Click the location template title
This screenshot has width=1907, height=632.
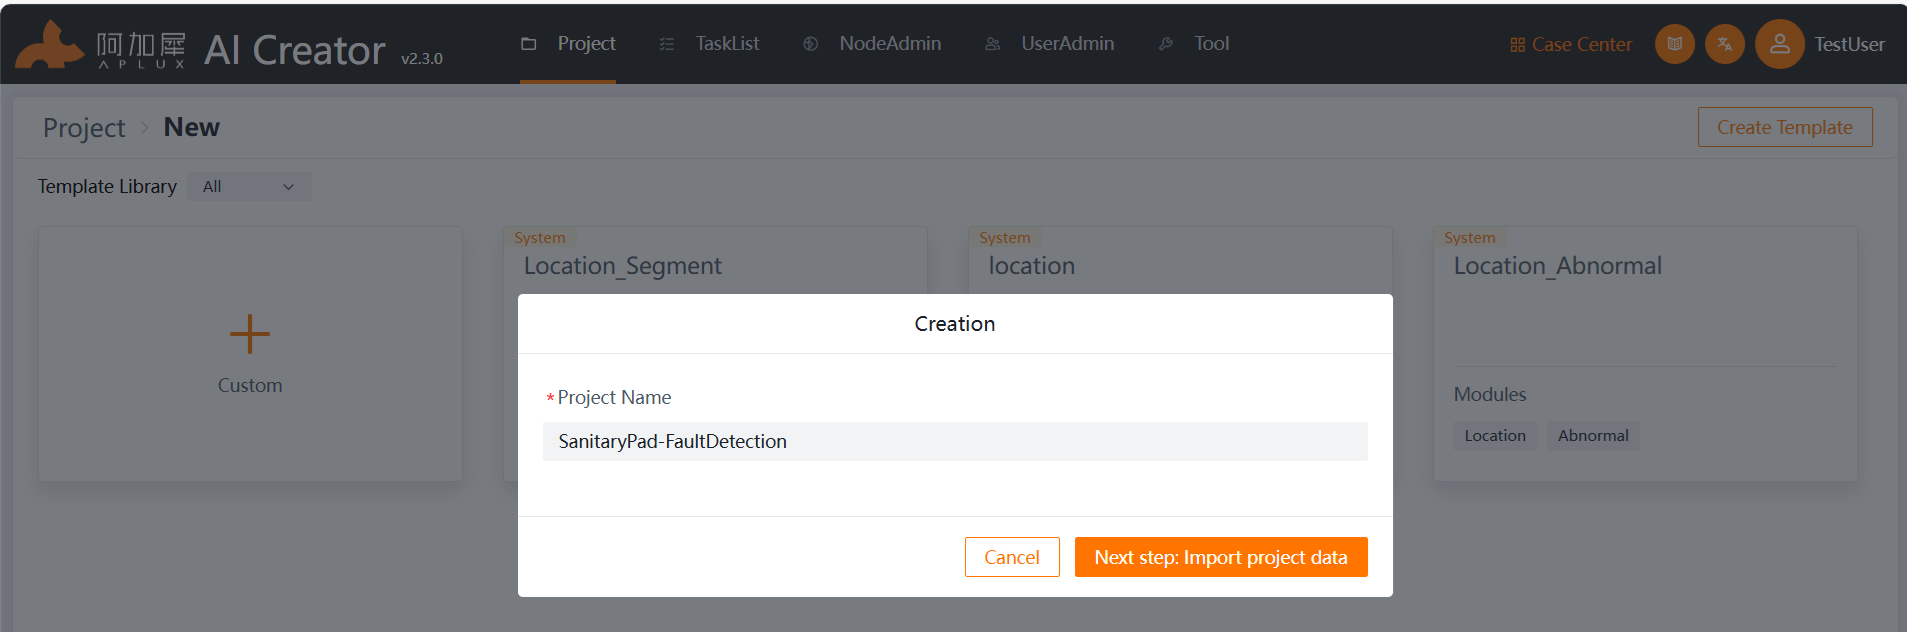[x=1032, y=266]
